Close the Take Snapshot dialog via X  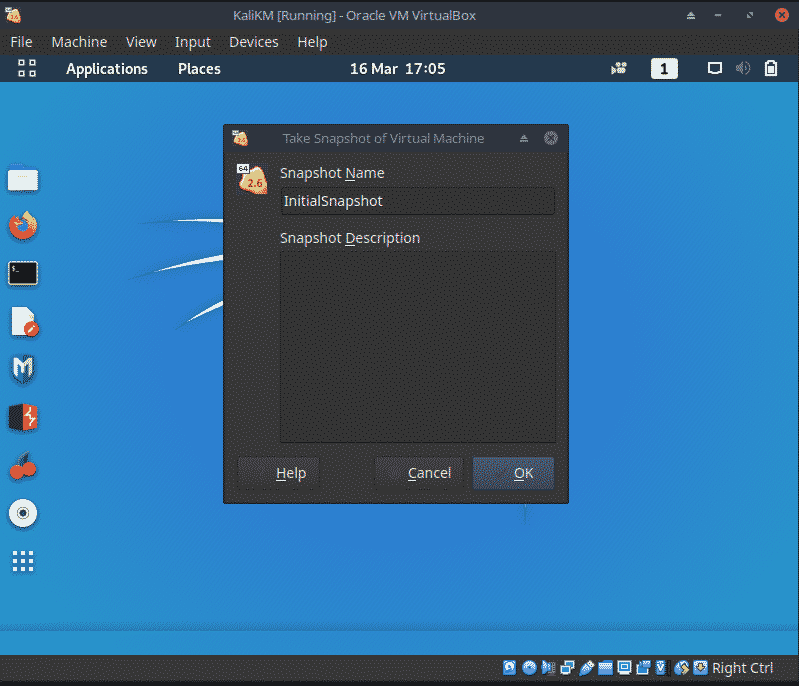(551, 138)
